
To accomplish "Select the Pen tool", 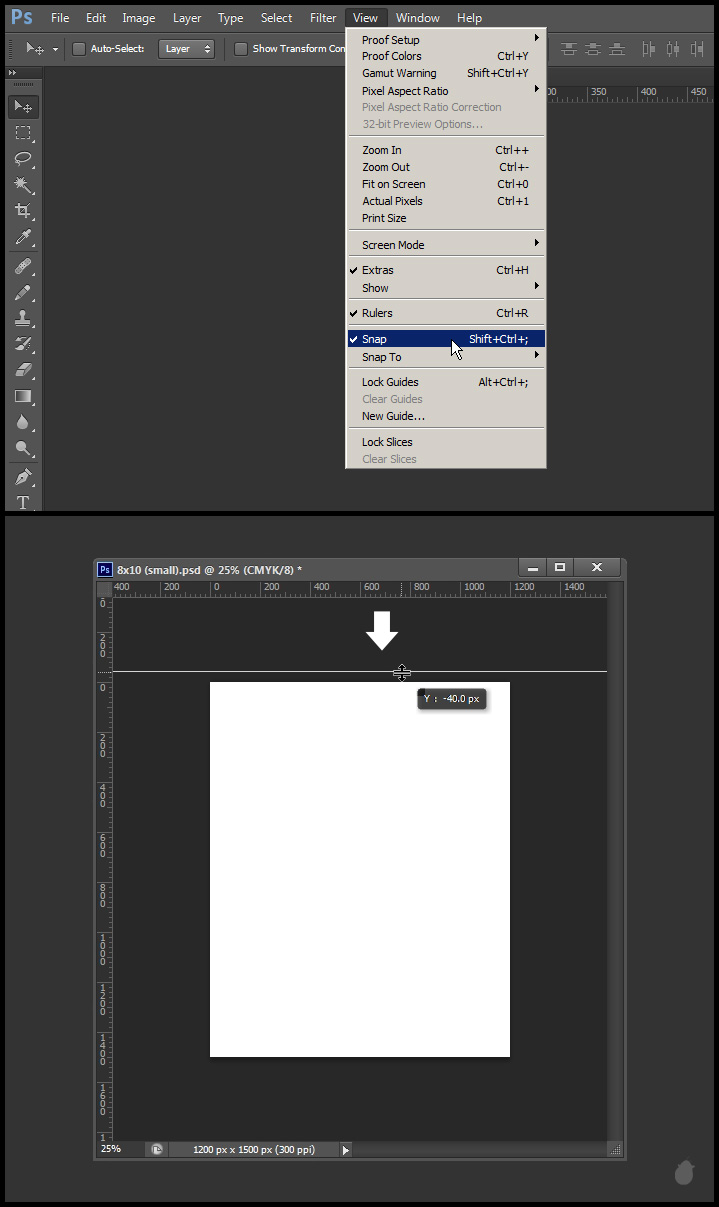I will pos(23,476).
